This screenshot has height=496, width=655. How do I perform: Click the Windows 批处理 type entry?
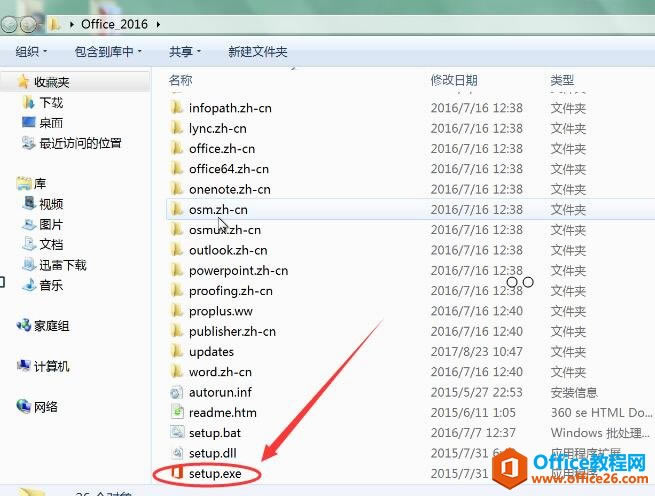[x=600, y=432]
